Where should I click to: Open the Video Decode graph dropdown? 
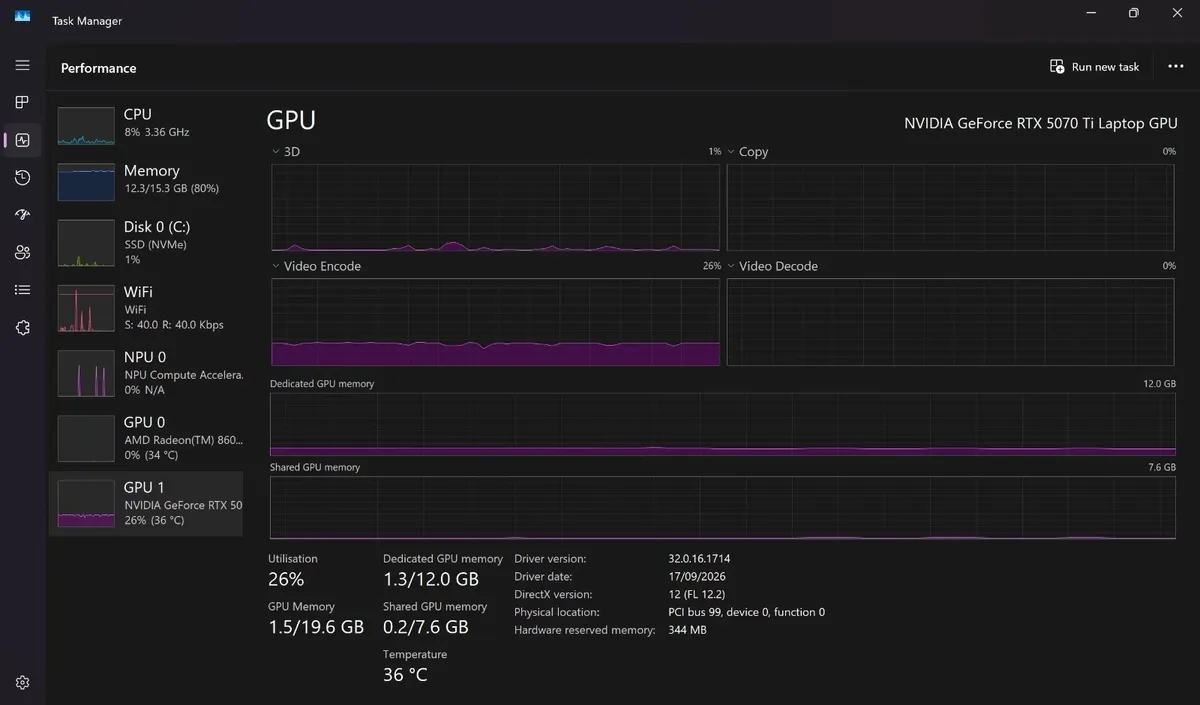tap(731, 266)
